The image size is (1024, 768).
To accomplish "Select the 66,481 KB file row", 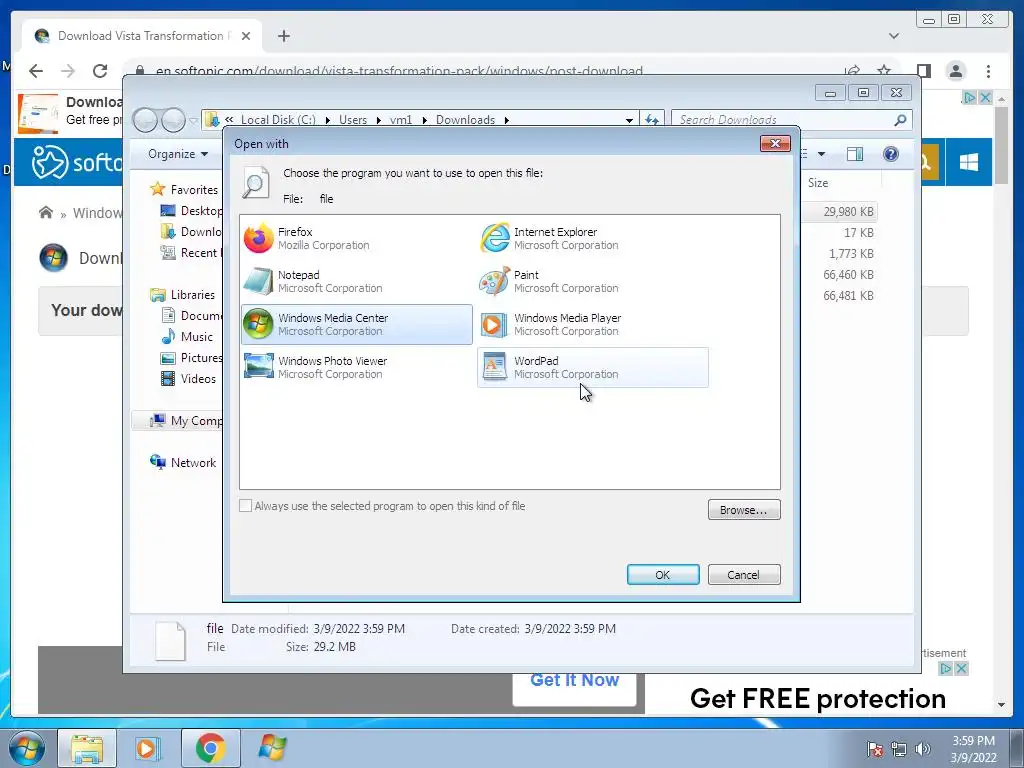I will [x=840, y=295].
